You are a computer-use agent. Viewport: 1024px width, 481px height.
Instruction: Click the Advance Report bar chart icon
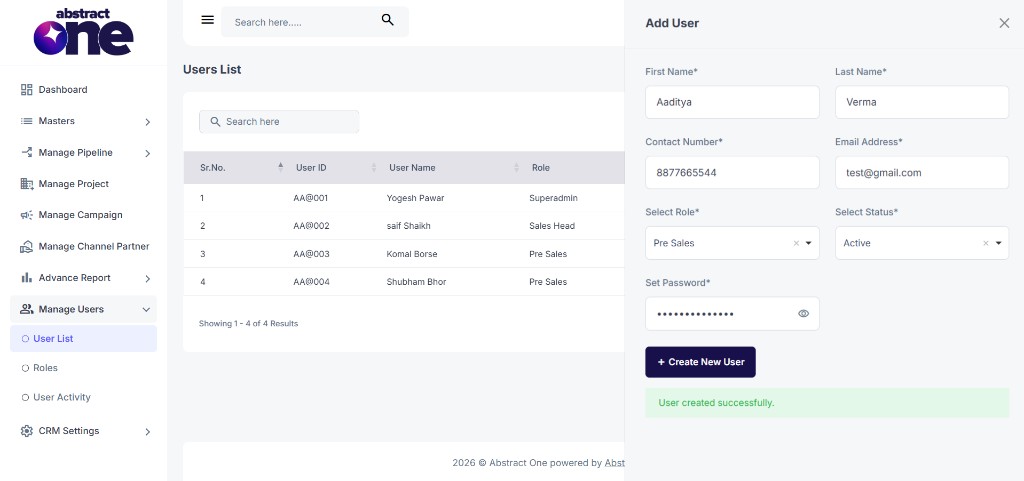pyautogui.click(x=27, y=277)
